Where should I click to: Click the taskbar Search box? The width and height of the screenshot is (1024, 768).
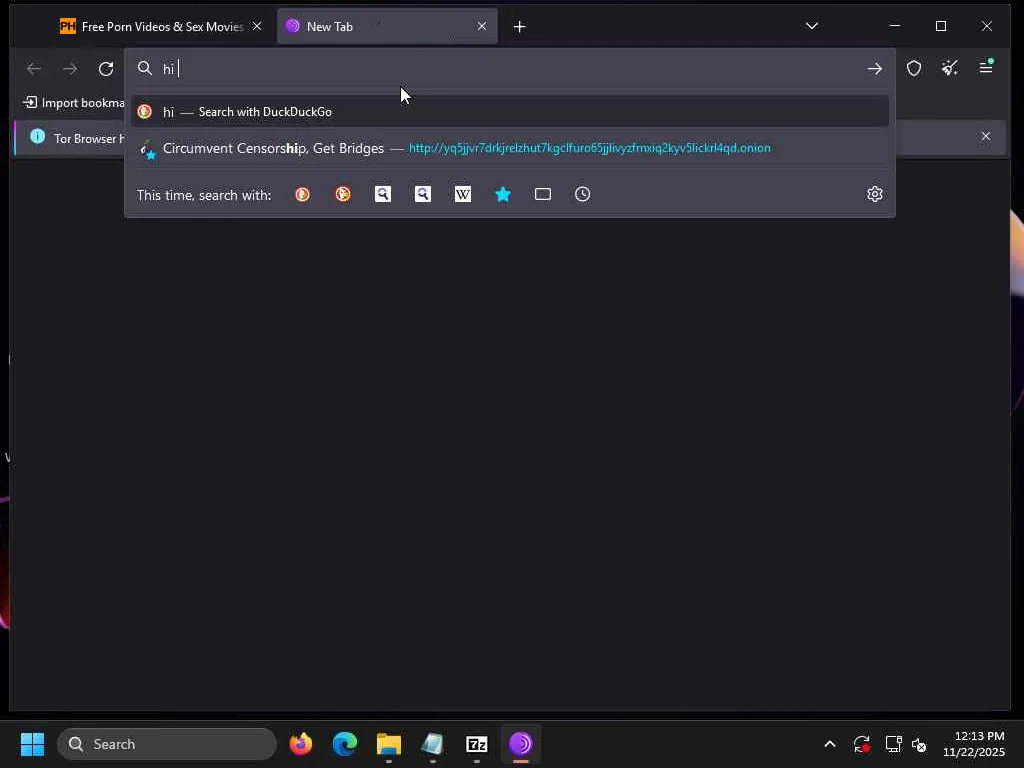click(167, 744)
